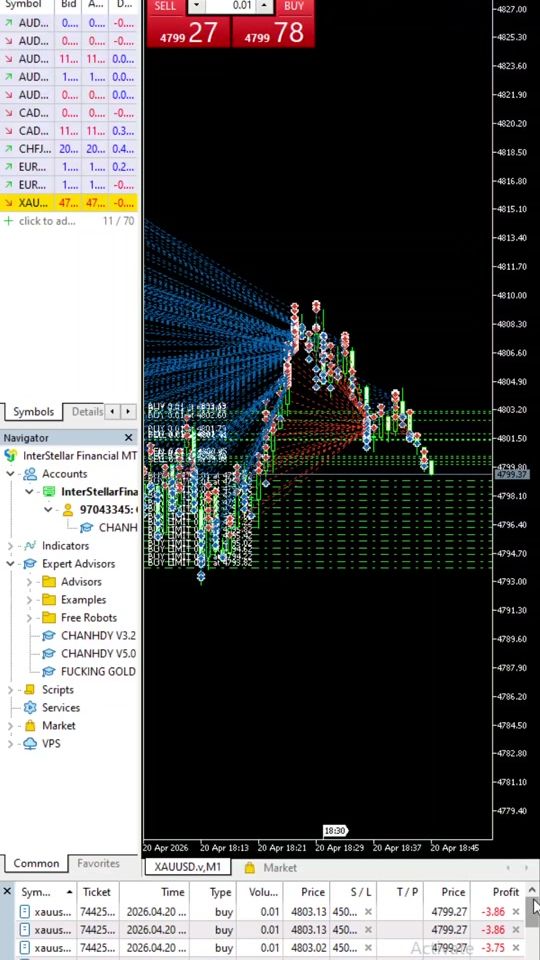Open the Details tab
540x960 pixels.
87,411
